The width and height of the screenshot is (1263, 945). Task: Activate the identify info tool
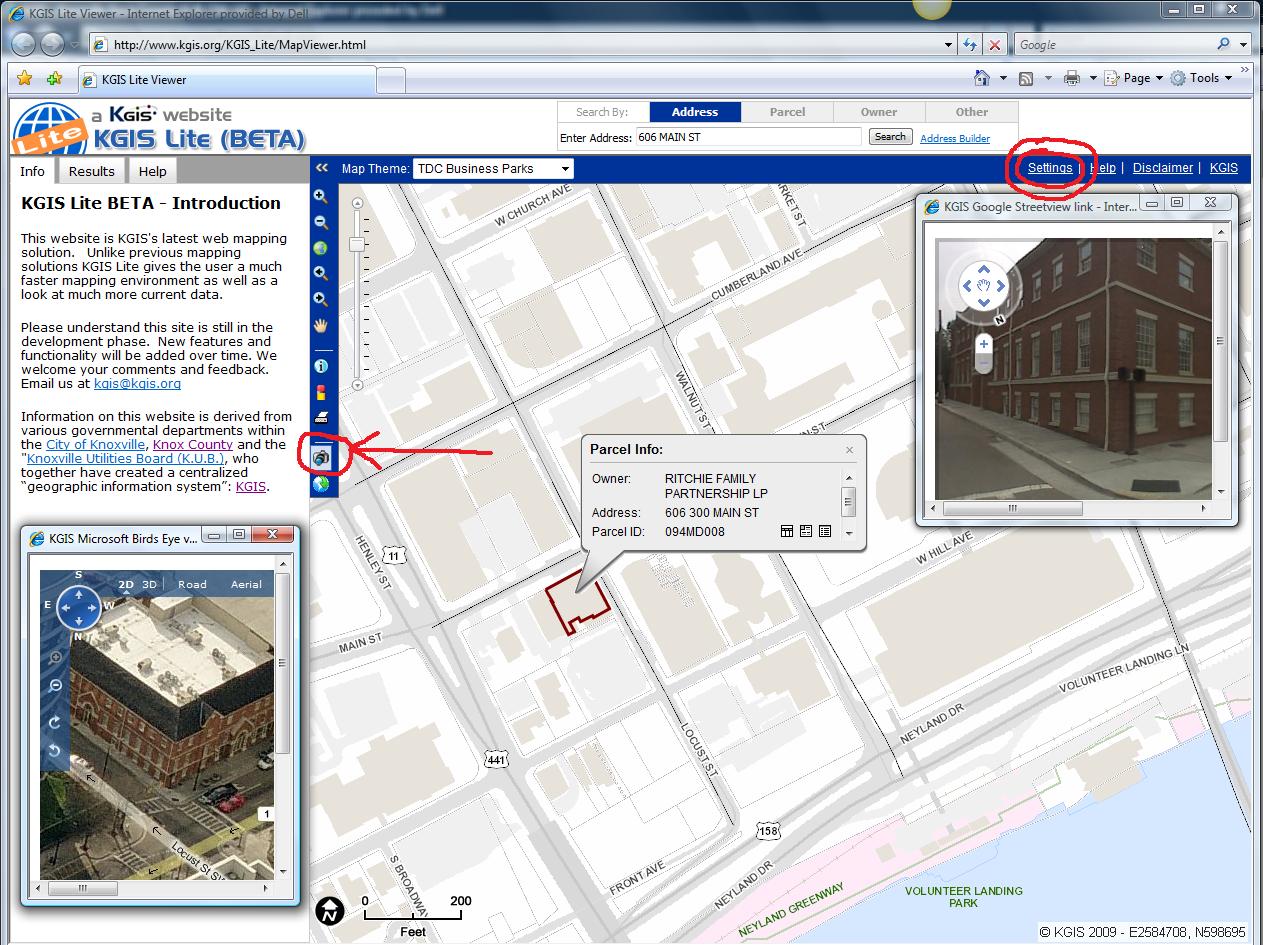point(321,367)
